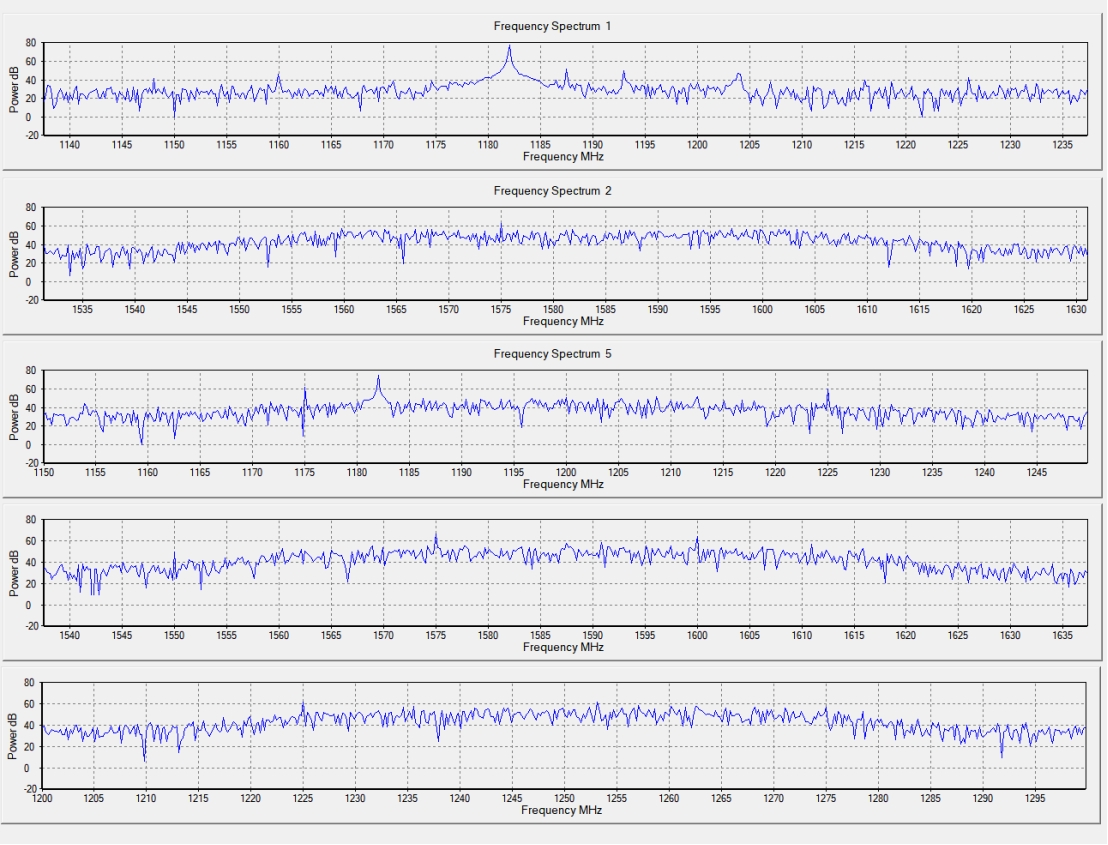This screenshot has height=845, width=1108.
Task: Click the Power dB label of the bottom plot
Action: coord(15,735)
